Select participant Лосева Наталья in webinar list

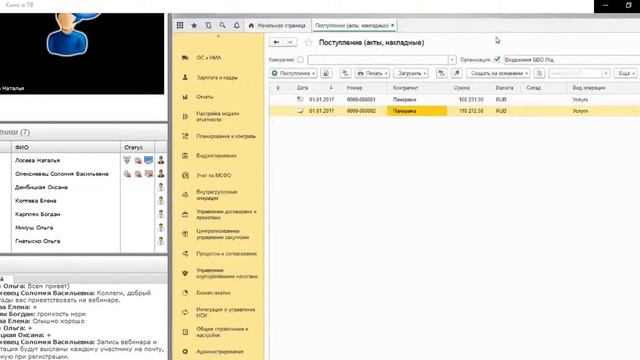(37, 160)
